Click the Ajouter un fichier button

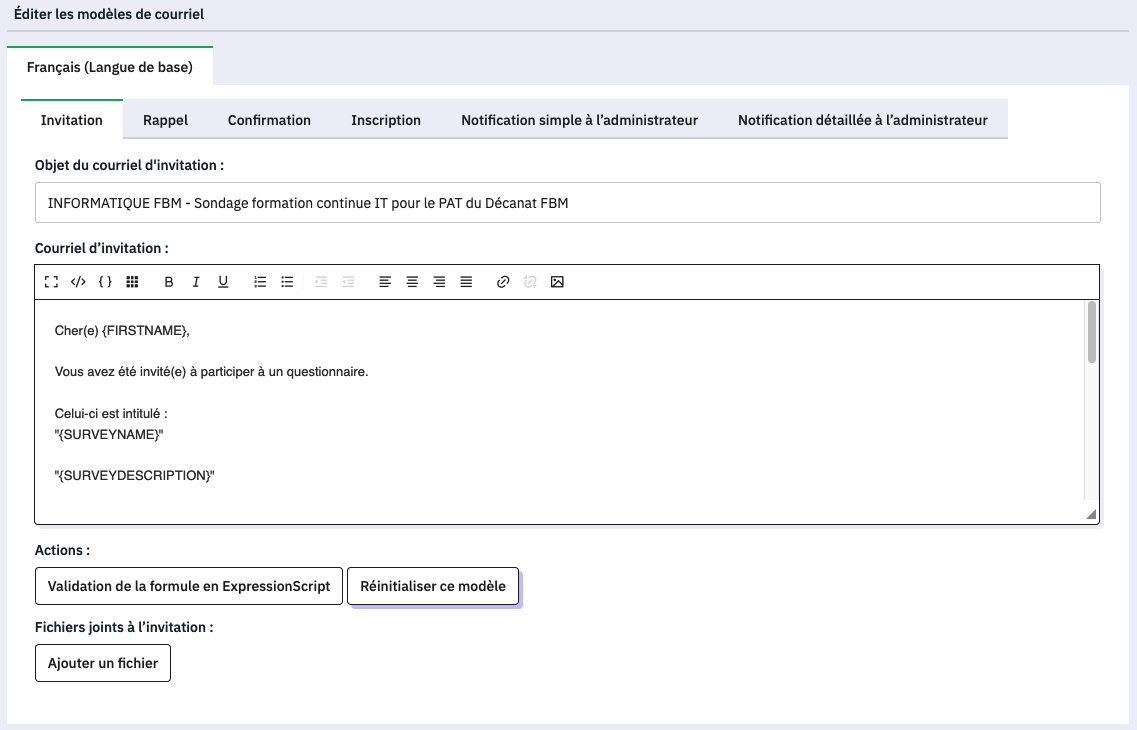(x=103, y=663)
